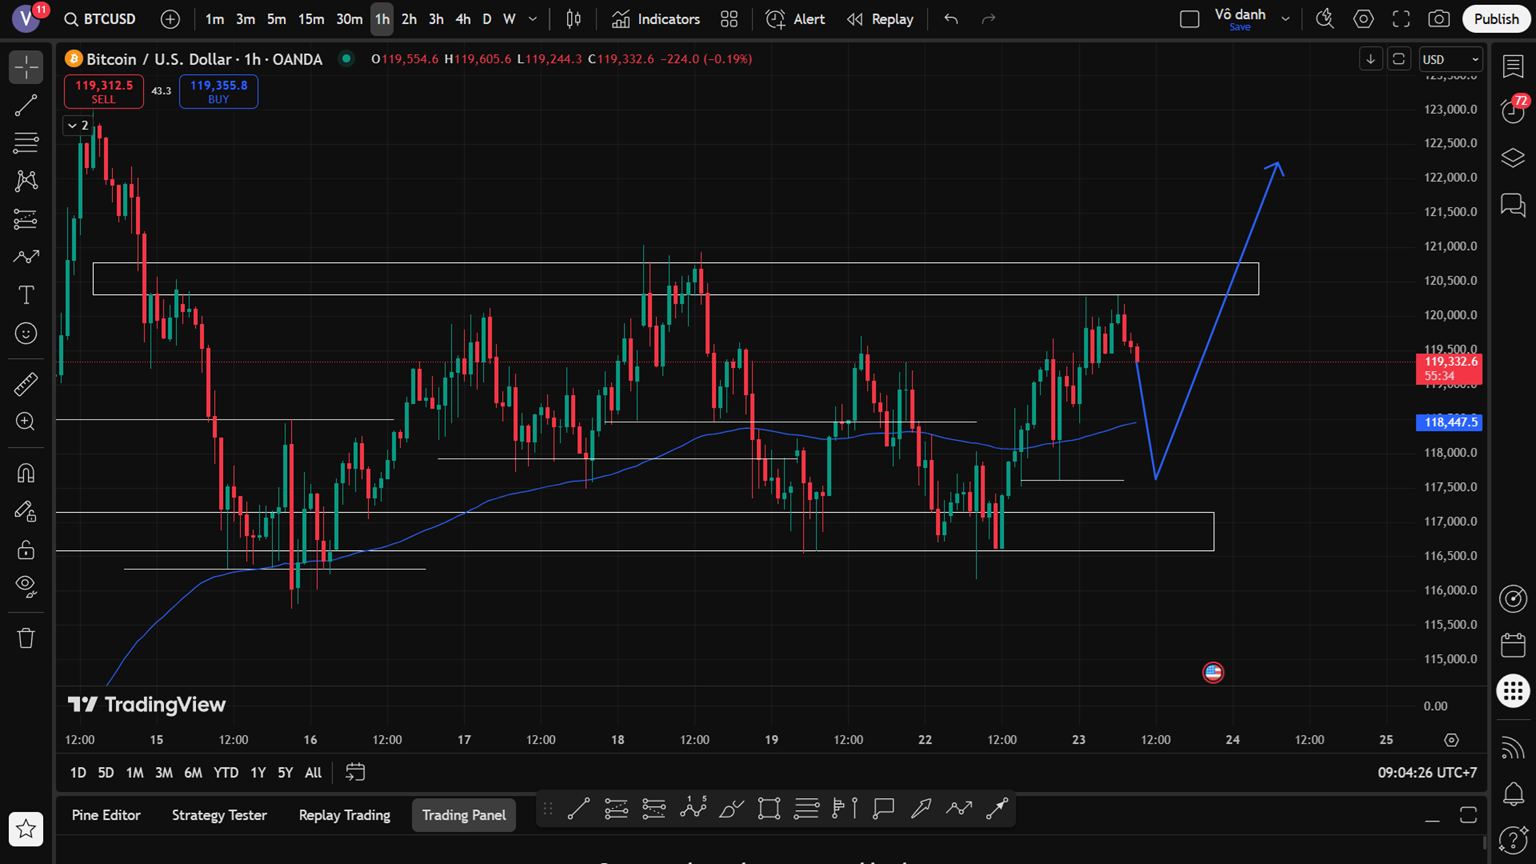
Task: Select the daily D timeframe
Action: tap(487, 19)
